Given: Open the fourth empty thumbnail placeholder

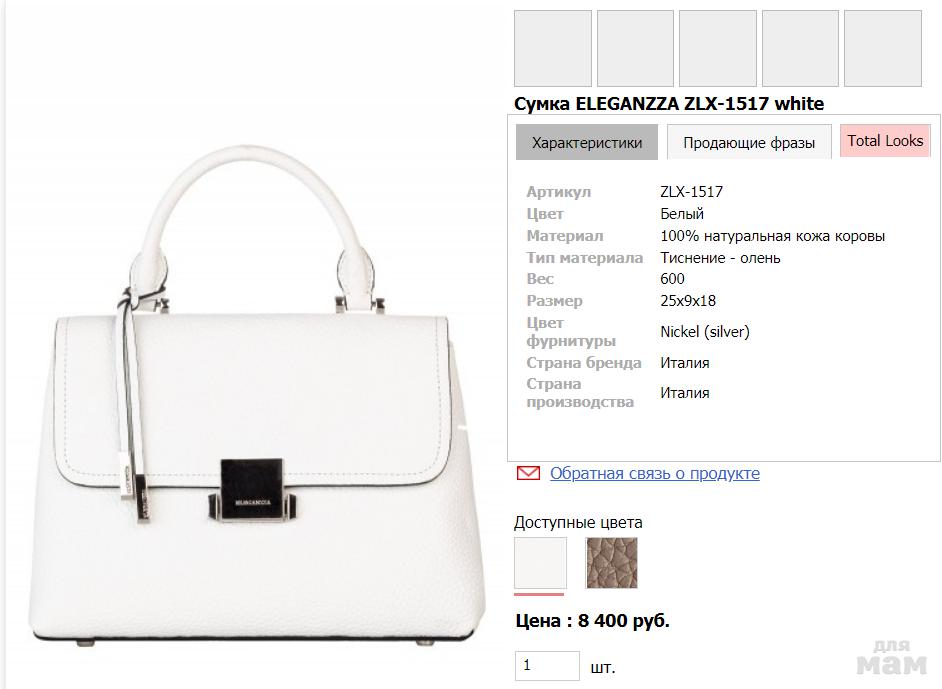Looking at the screenshot, I should click(x=800, y=48).
